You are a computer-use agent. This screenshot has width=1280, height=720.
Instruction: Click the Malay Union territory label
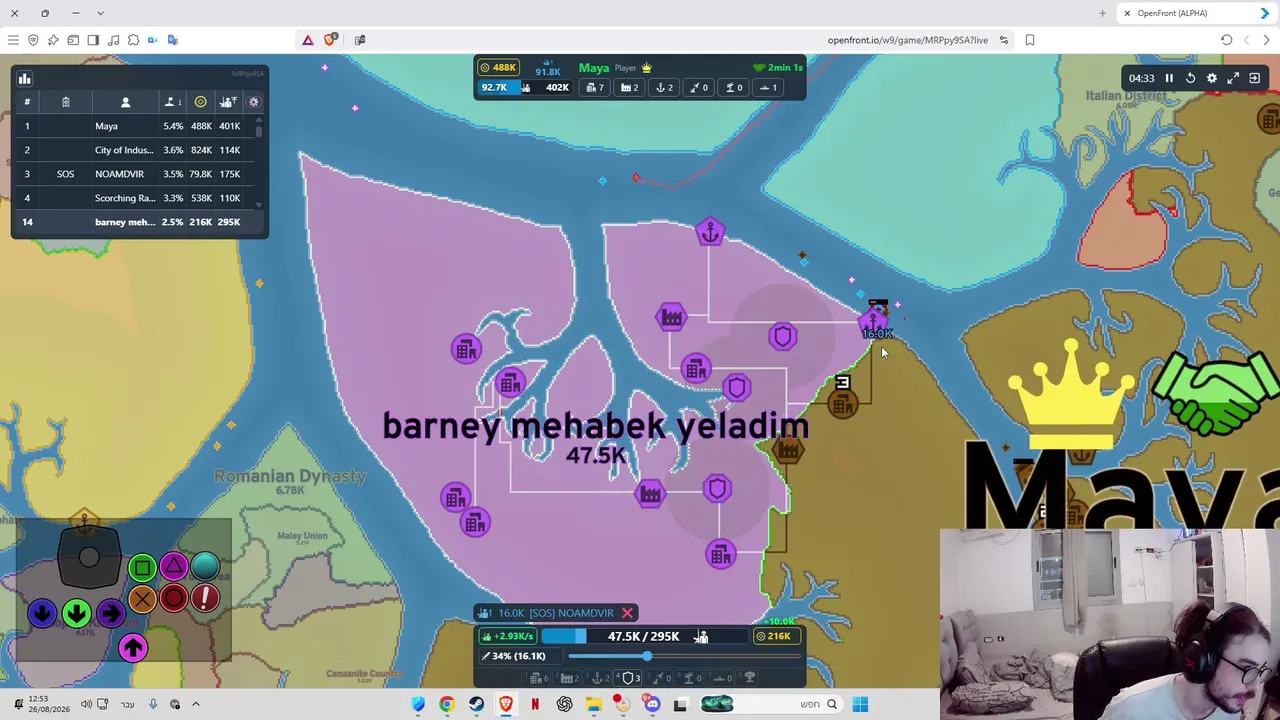click(302, 536)
